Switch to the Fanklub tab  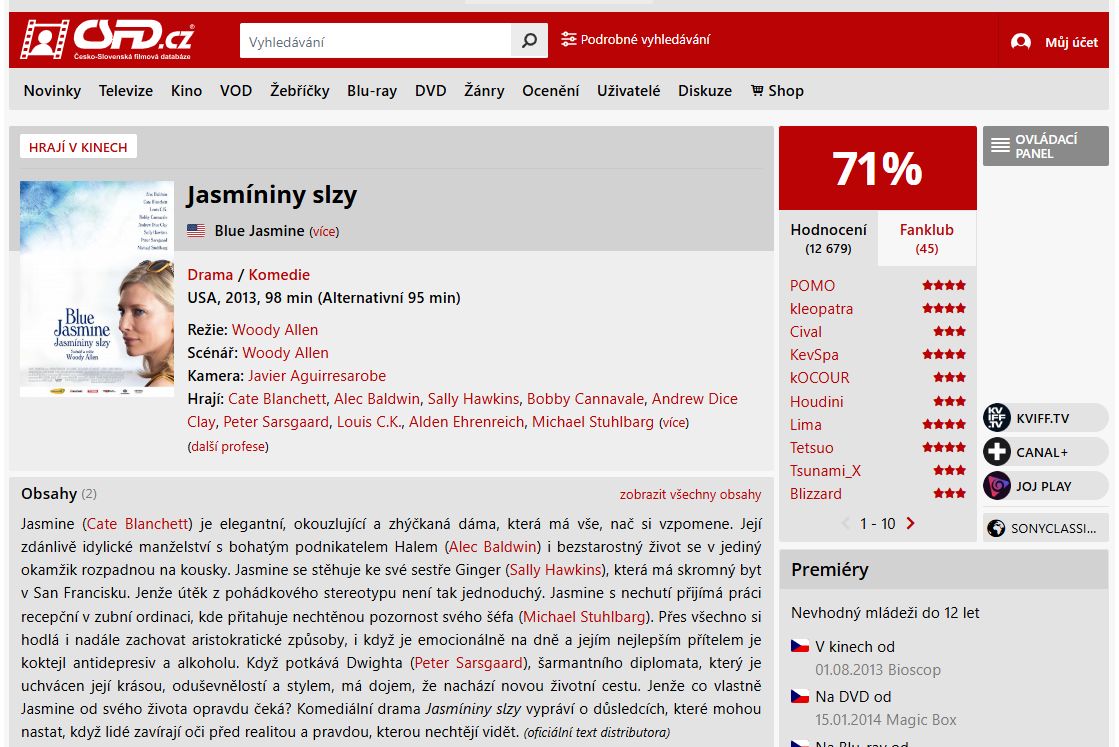[926, 238]
